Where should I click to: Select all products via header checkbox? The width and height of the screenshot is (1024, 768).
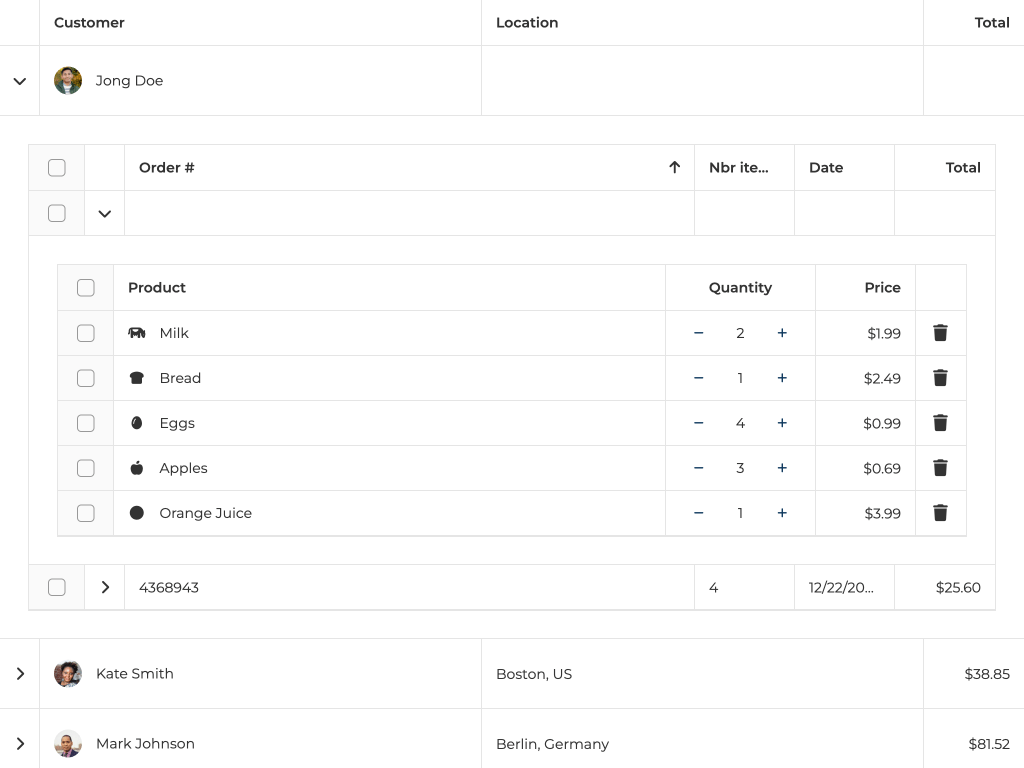(86, 288)
